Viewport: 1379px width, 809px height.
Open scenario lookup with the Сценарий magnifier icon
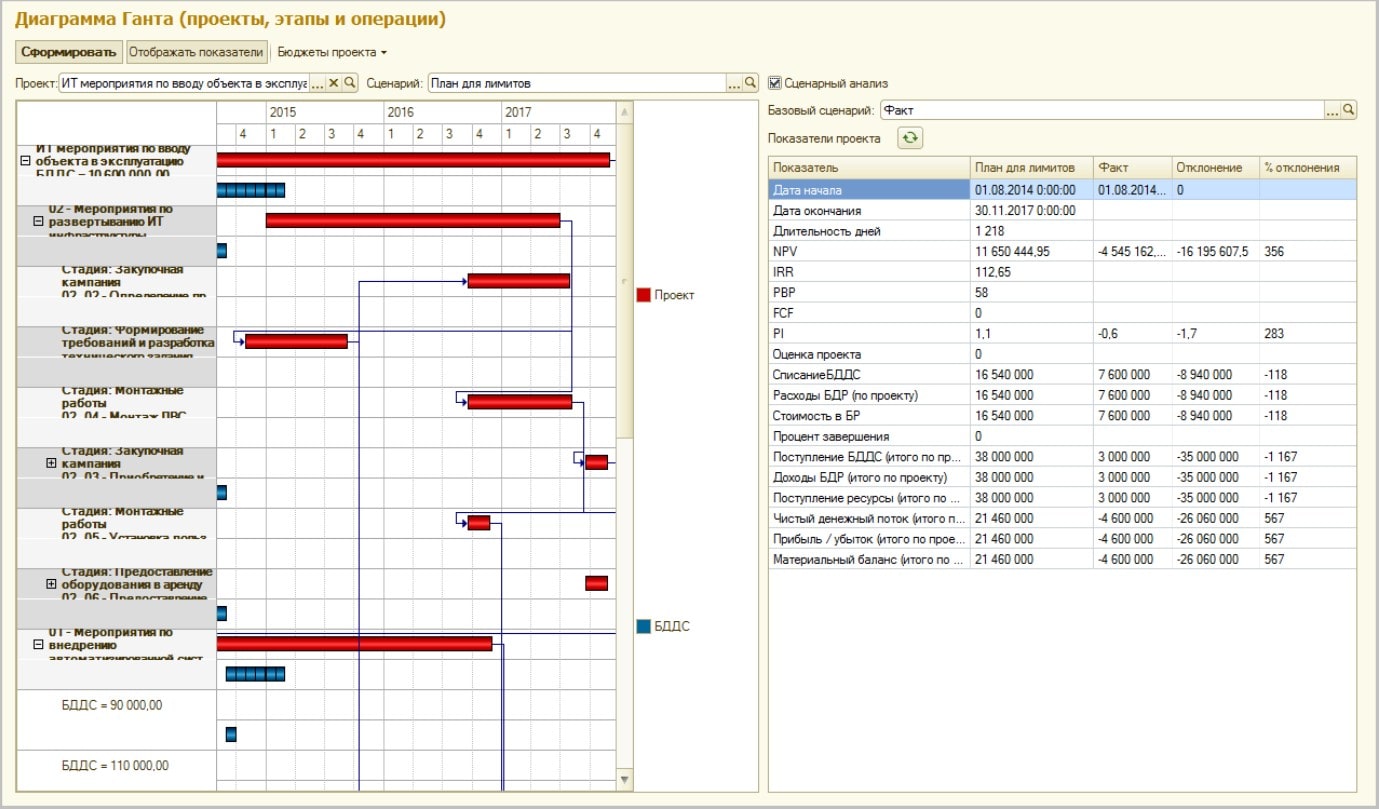pos(751,83)
